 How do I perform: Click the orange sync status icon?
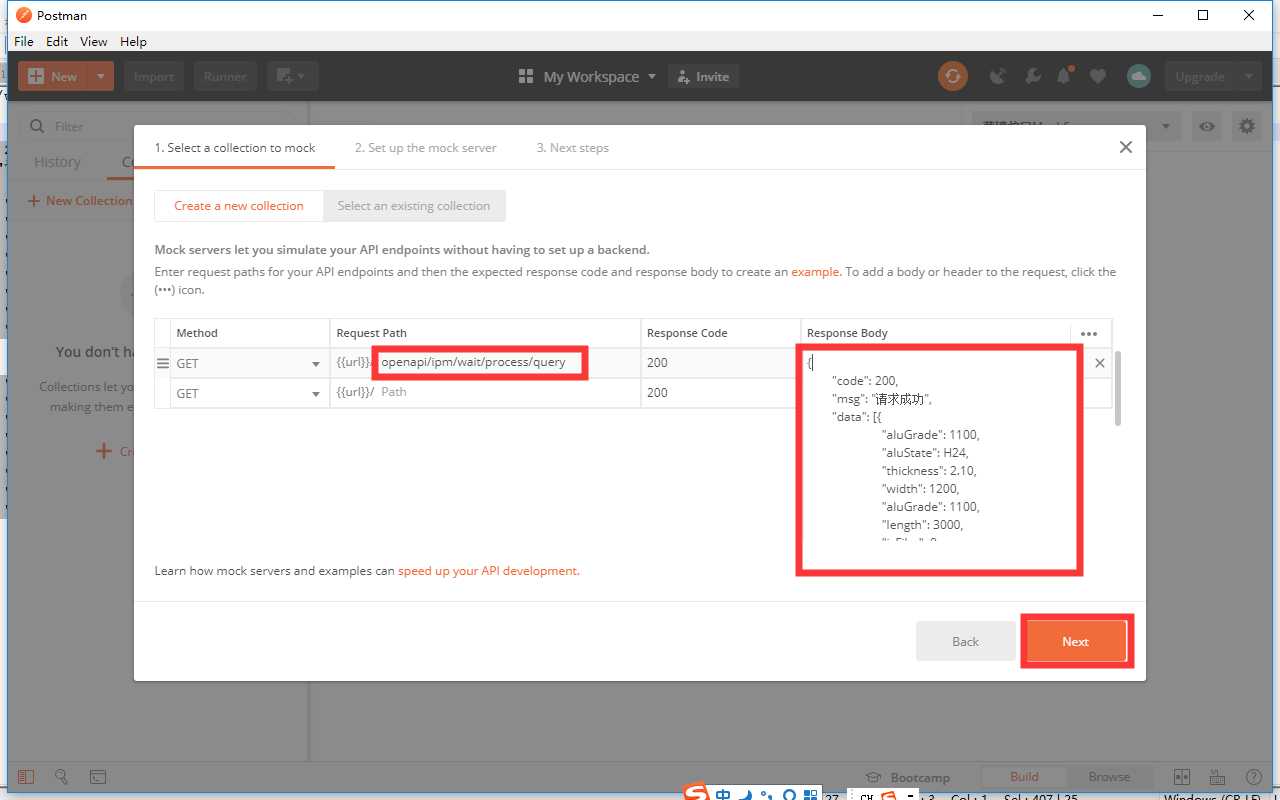[952, 76]
